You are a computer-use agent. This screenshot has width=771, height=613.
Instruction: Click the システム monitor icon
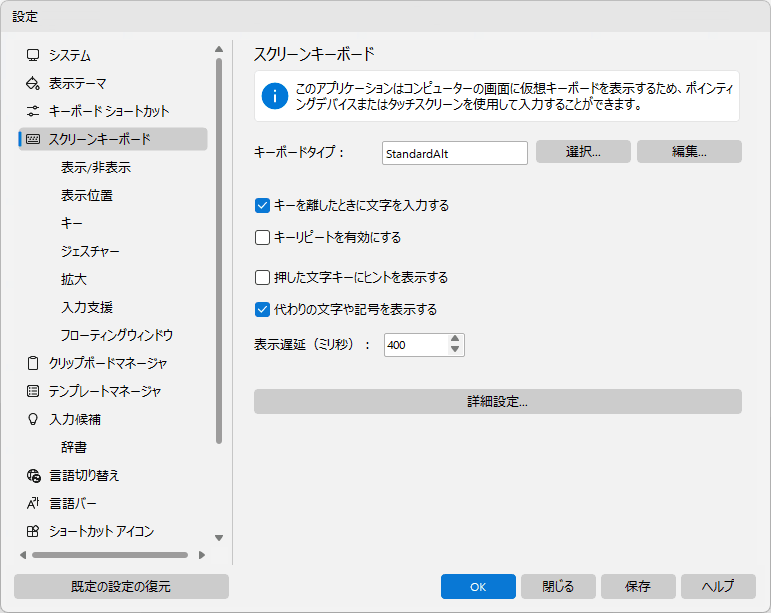click(33, 55)
